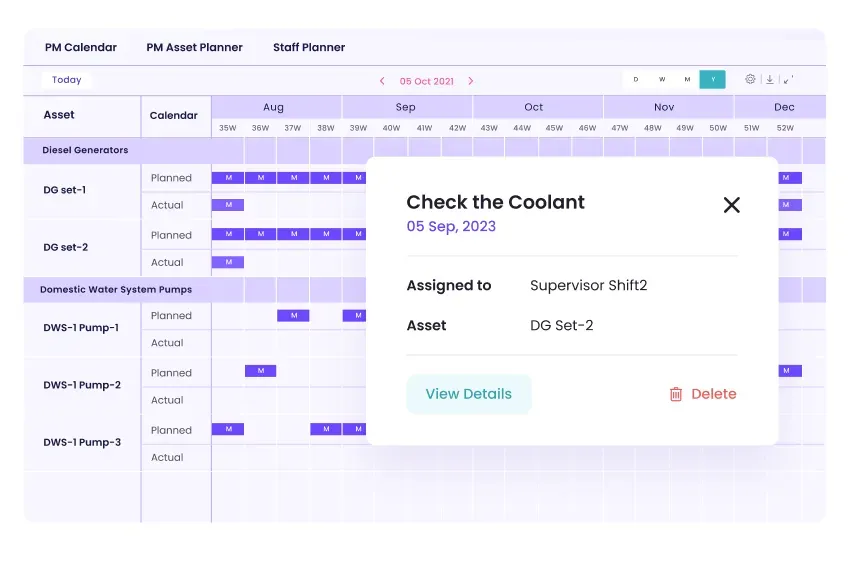The width and height of the screenshot is (862, 584).
Task: Click the download icon in toolbar
Action: (x=769, y=80)
